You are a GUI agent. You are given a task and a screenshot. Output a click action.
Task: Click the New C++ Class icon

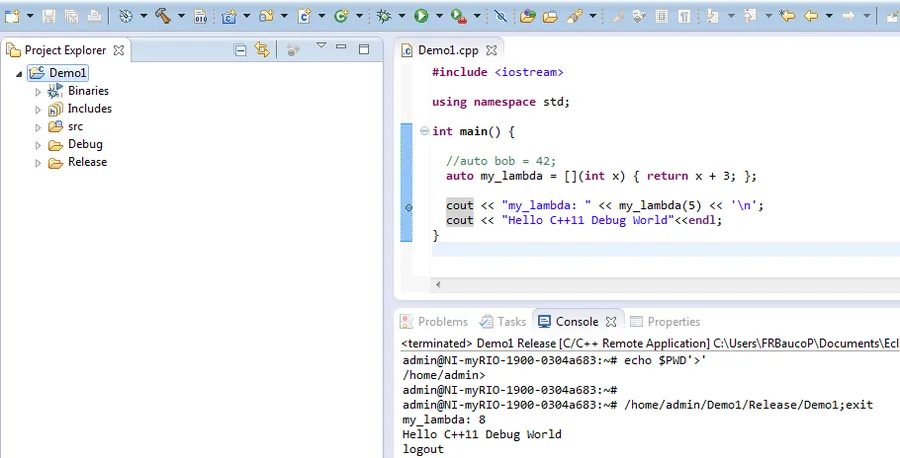pyautogui.click(x=341, y=16)
